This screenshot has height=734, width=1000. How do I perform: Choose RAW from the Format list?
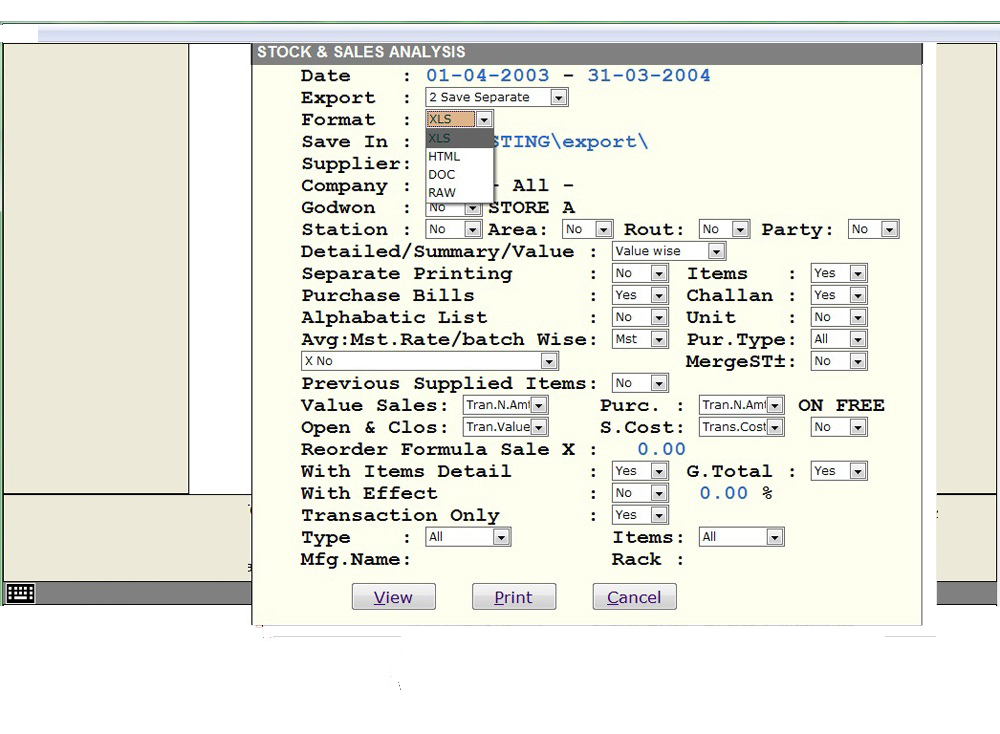[x=459, y=192]
